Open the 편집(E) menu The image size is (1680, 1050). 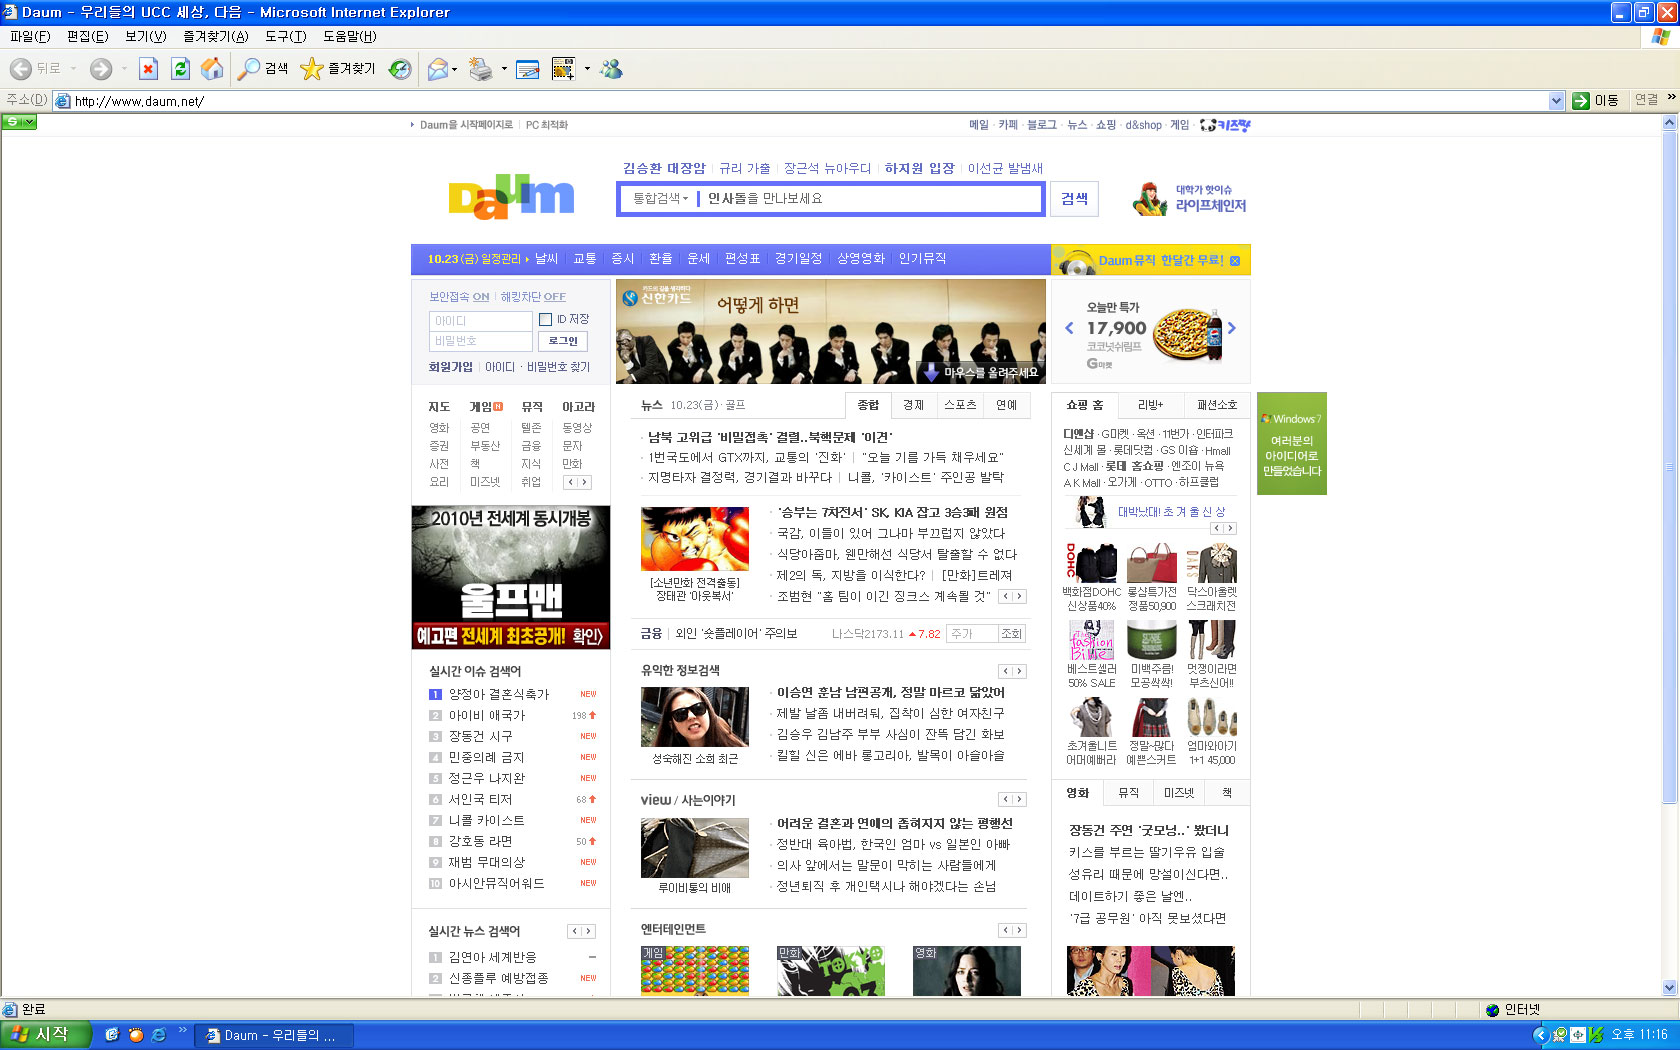tap(87, 37)
